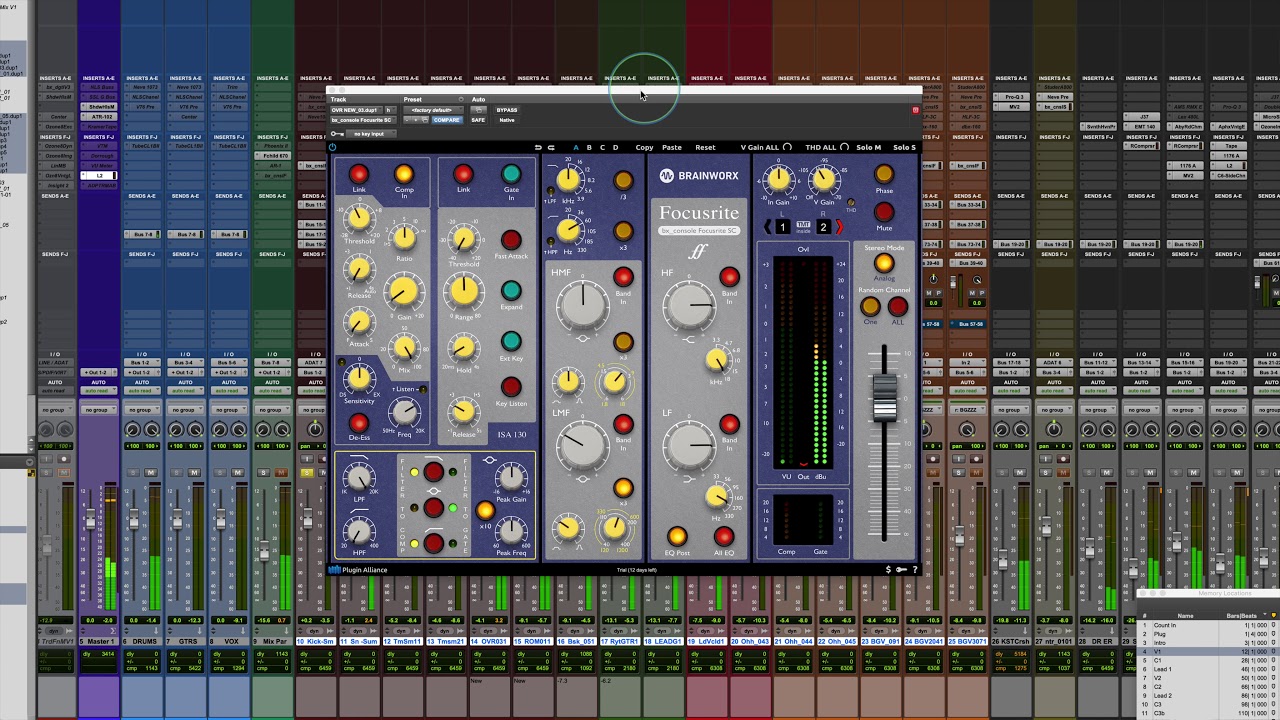Toggle the De-Ess button
The height and width of the screenshot is (720, 1280).
pyautogui.click(x=358, y=424)
